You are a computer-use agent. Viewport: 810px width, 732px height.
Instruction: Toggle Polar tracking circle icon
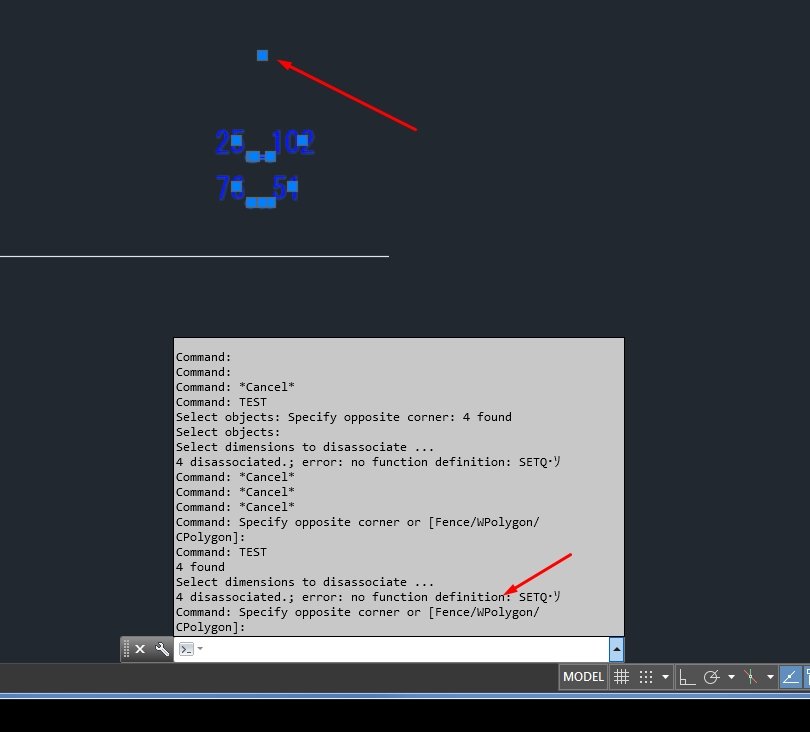712,677
